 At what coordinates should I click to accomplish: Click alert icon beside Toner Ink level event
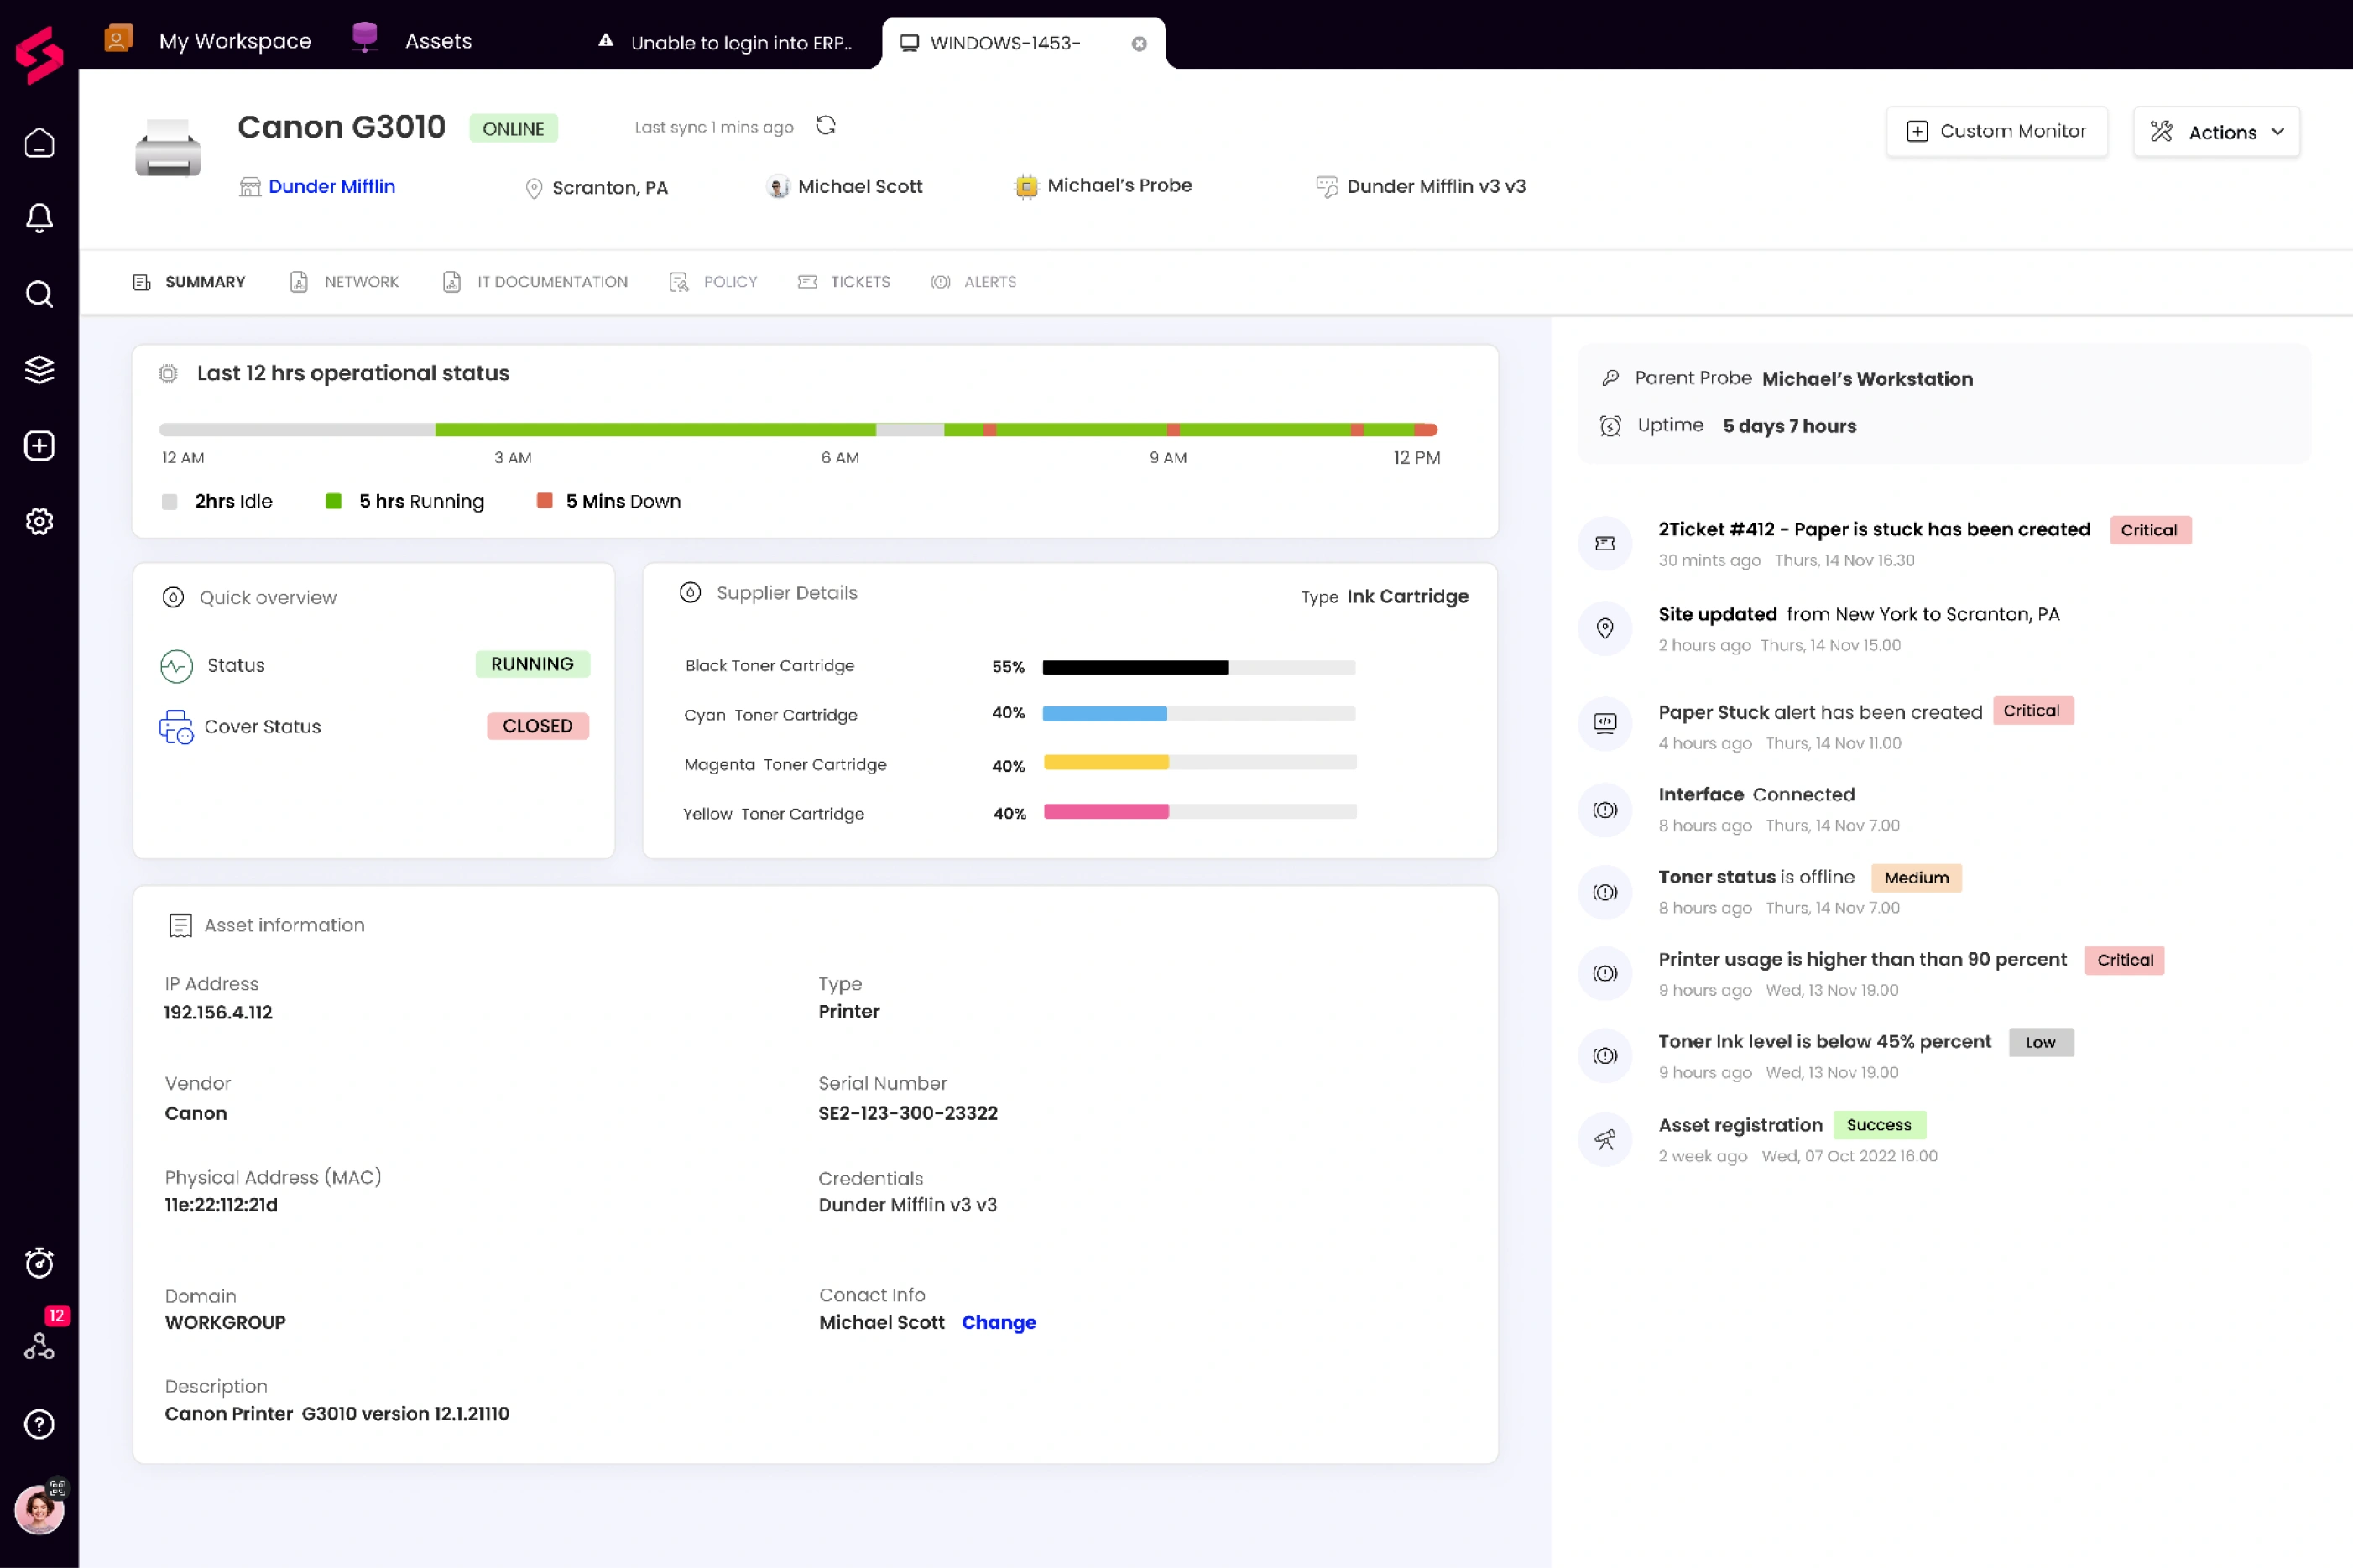click(1605, 1055)
